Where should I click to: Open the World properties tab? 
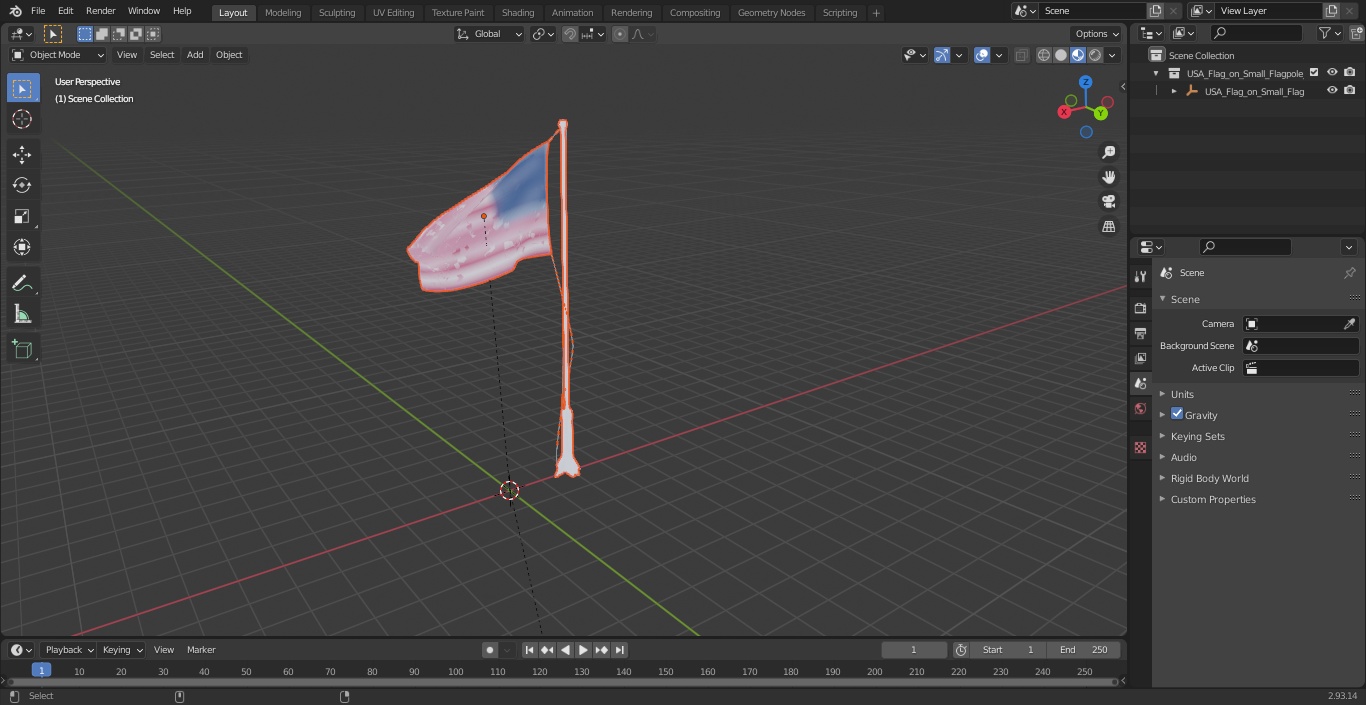[x=1140, y=408]
